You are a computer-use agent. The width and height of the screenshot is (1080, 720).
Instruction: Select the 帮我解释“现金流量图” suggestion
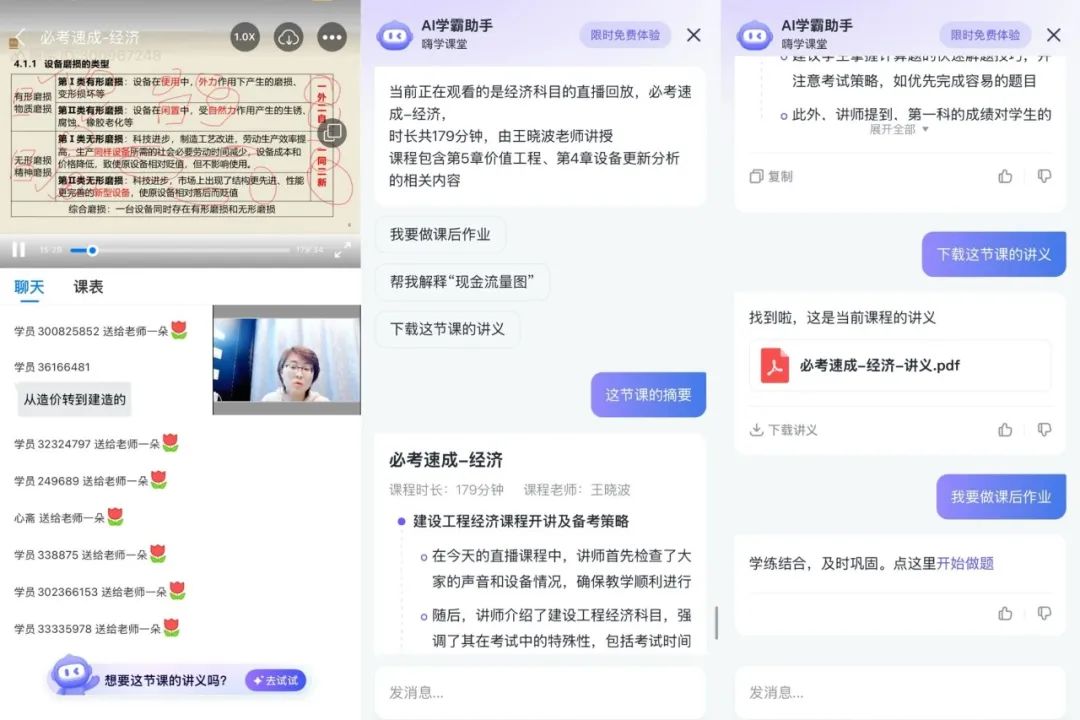[x=461, y=282]
